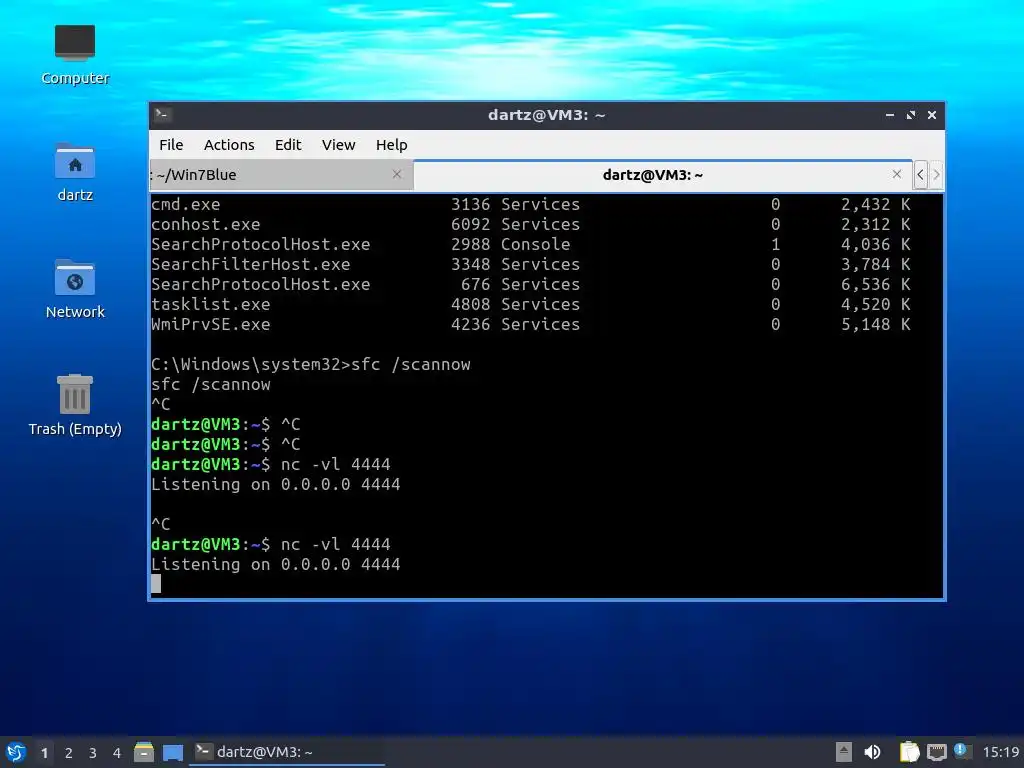Click the update notification tray icon
Image resolution: width=1024 pixels, height=768 pixels.
[x=963, y=751]
